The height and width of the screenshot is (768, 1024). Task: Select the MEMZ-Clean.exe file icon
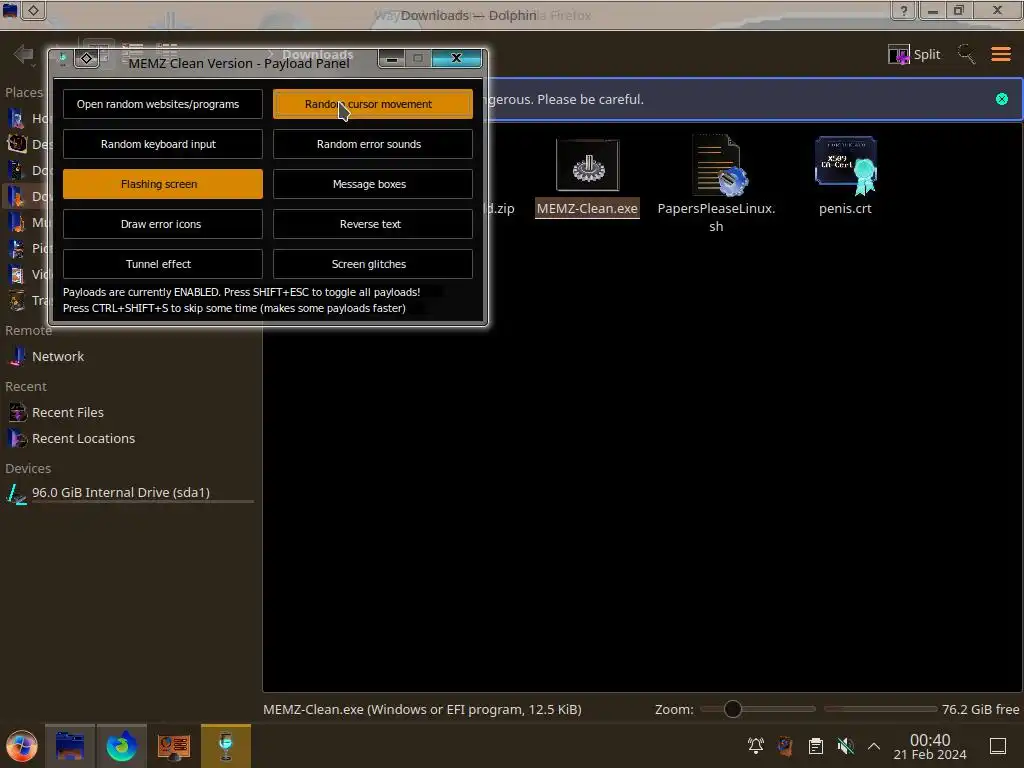[x=587, y=165]
